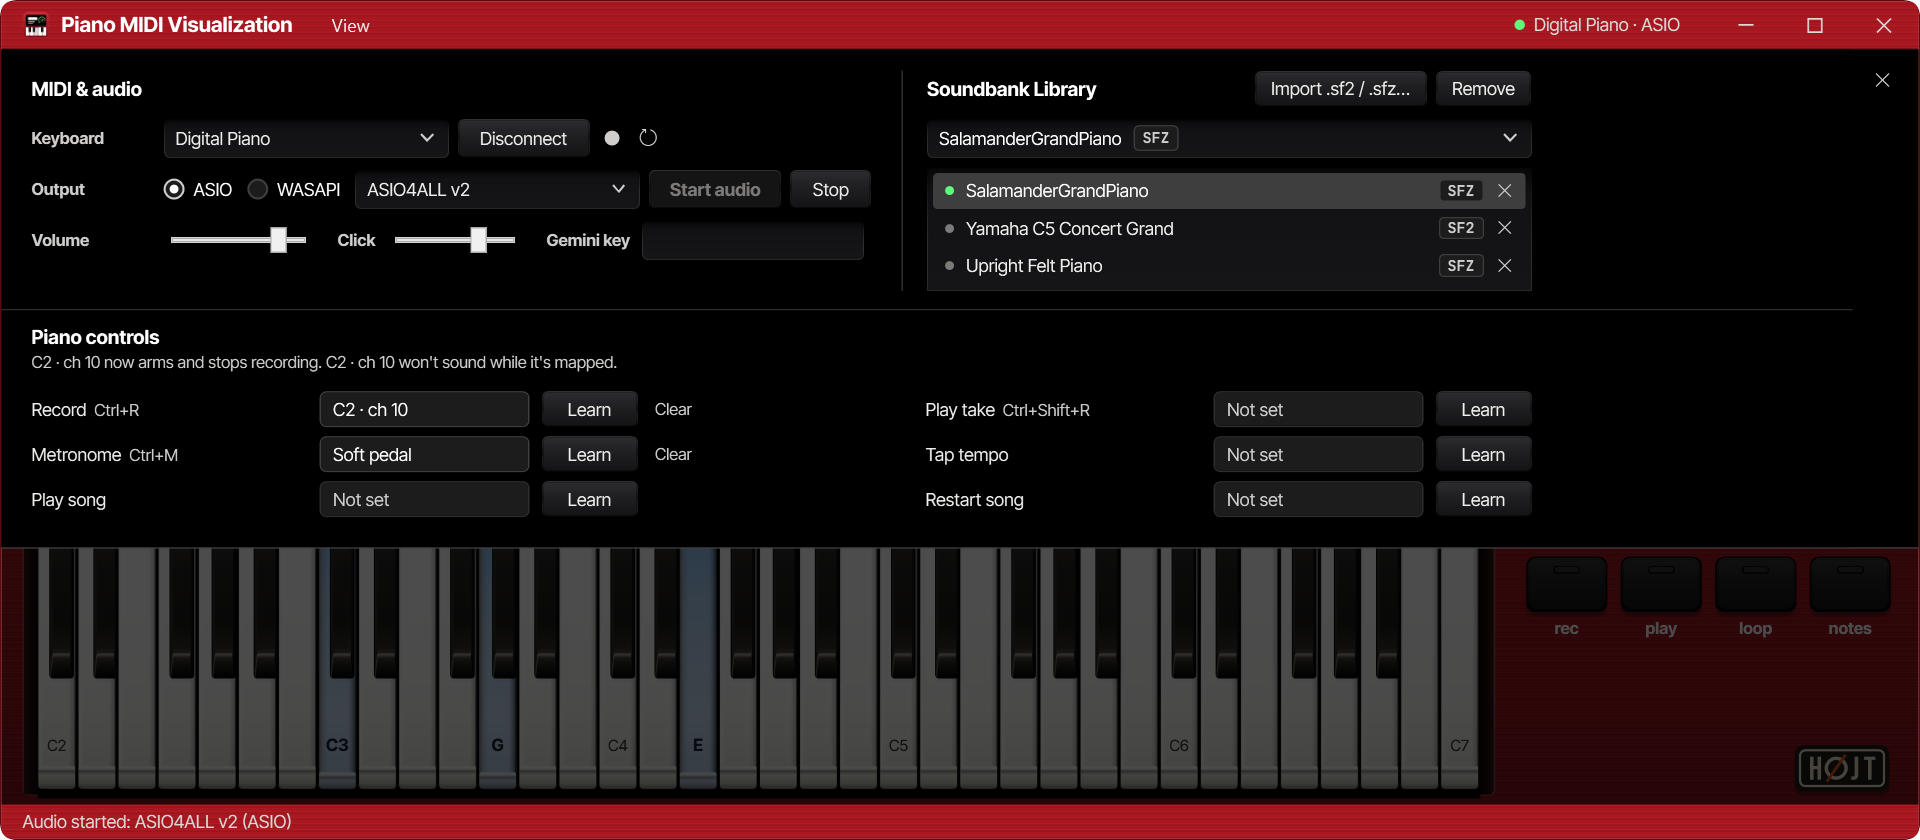Click the piano app icon in title bar

point(36,25)
